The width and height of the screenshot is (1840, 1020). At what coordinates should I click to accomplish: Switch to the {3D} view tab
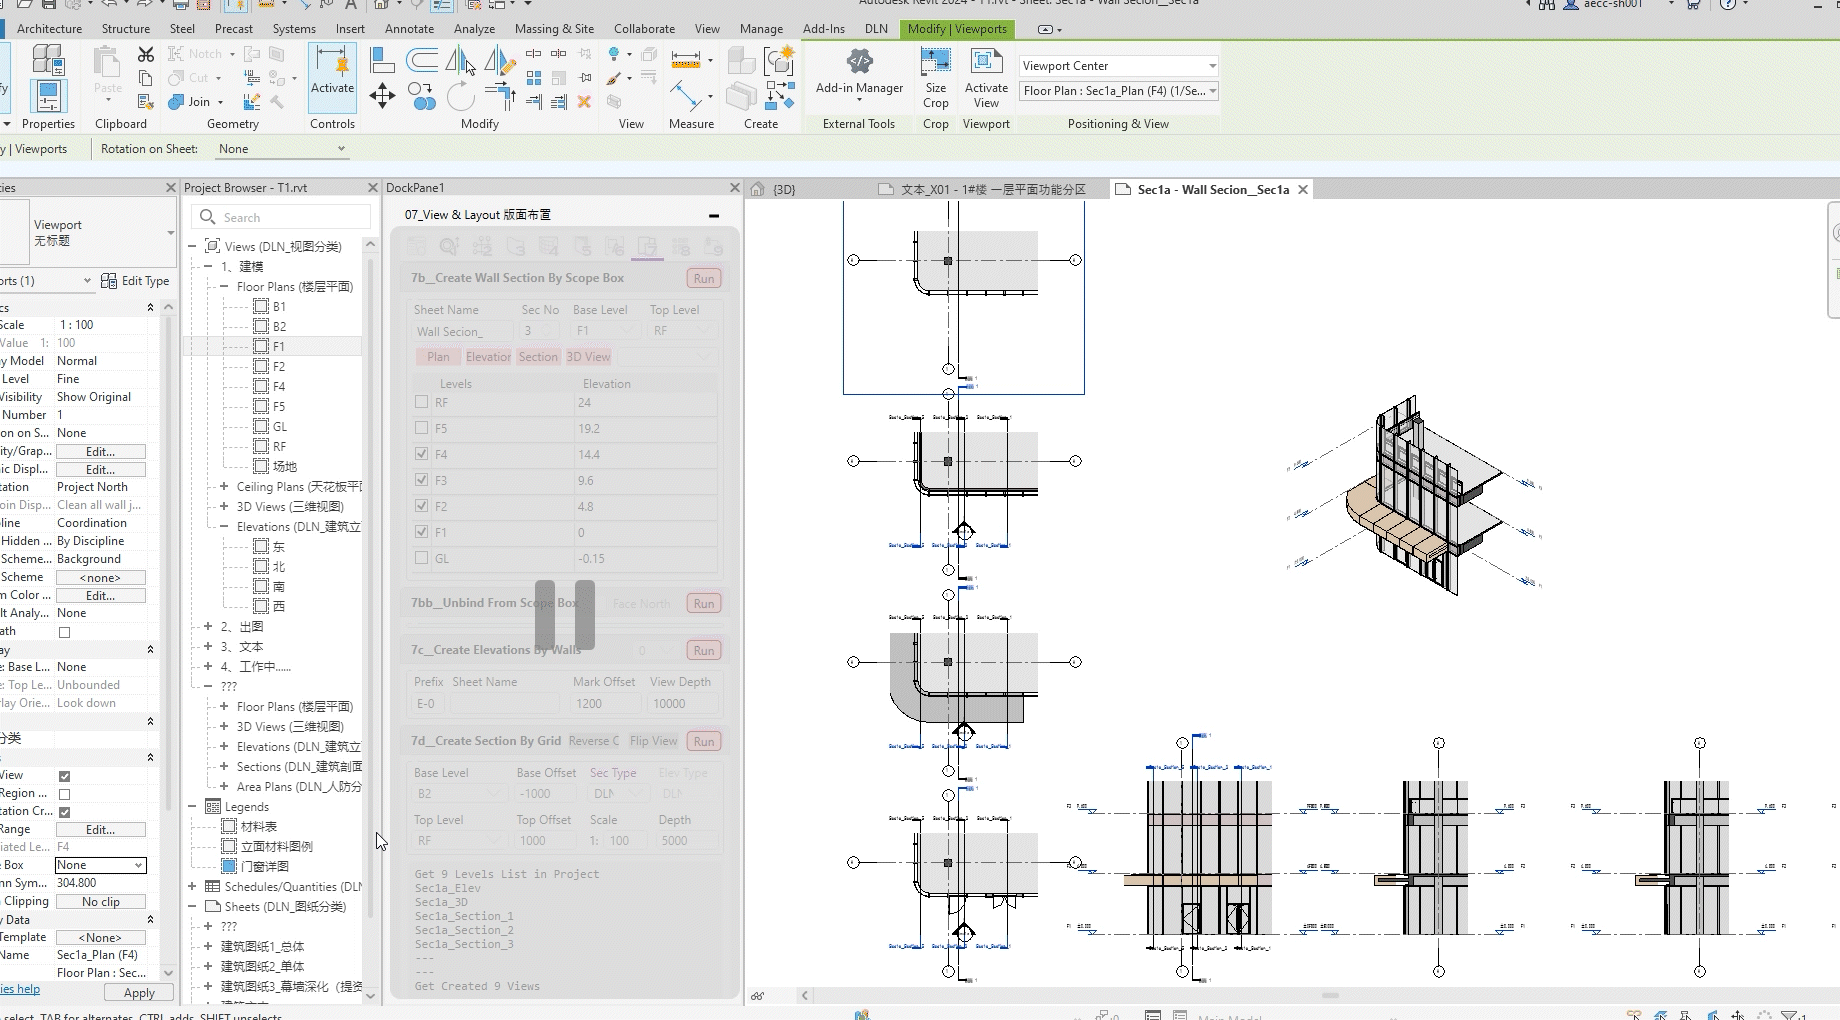[784, 189]
